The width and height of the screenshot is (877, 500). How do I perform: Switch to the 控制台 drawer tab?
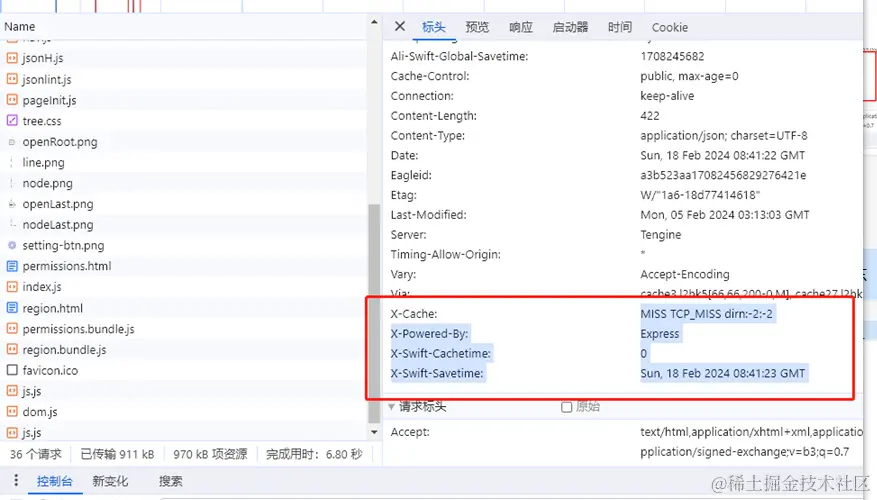pyautogui.click(x=55, y=481)
